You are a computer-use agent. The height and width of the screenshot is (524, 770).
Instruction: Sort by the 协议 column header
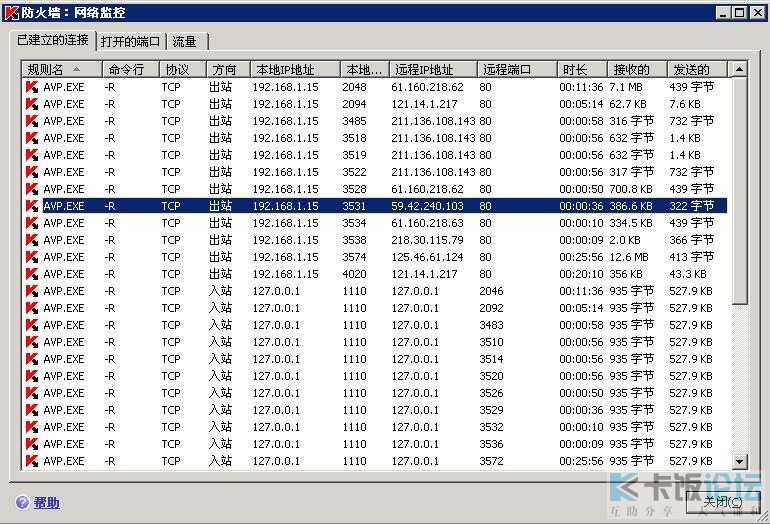click(182, 70)
